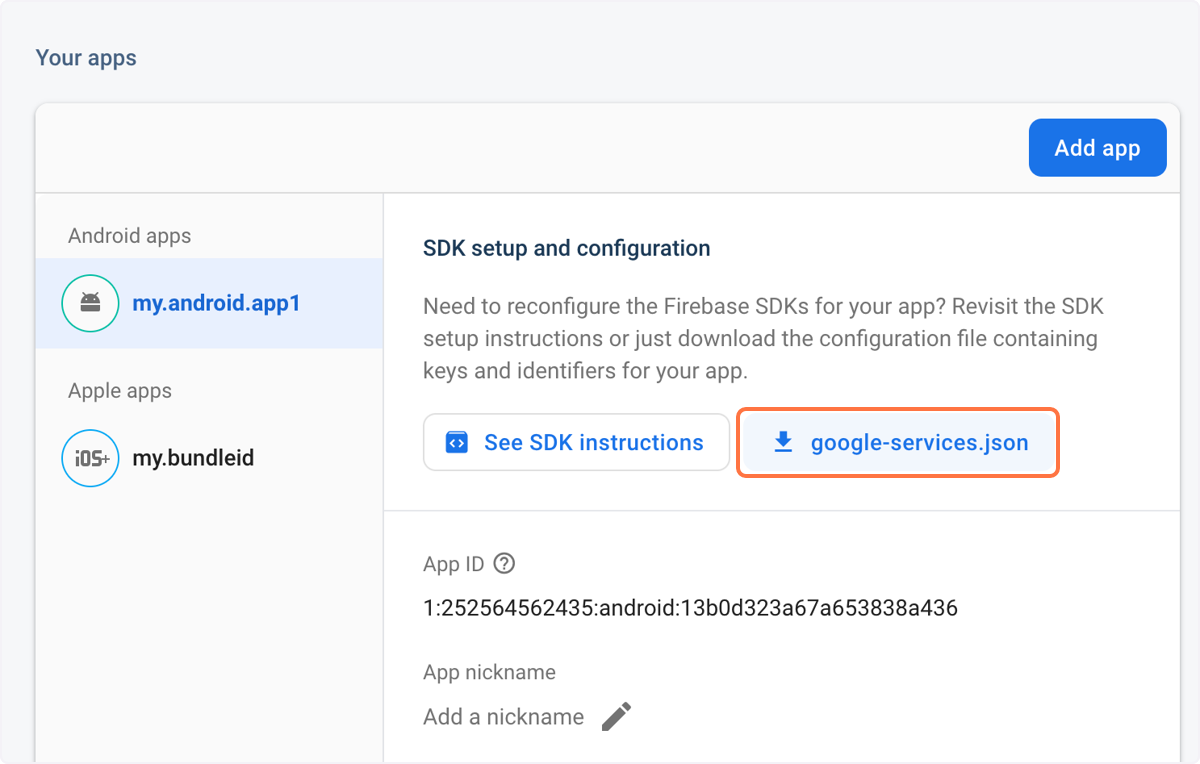Image resolution: width=1200 pixels, height=764 pixels.
Task: Click the Android apps section label
Action: (129, 236)
